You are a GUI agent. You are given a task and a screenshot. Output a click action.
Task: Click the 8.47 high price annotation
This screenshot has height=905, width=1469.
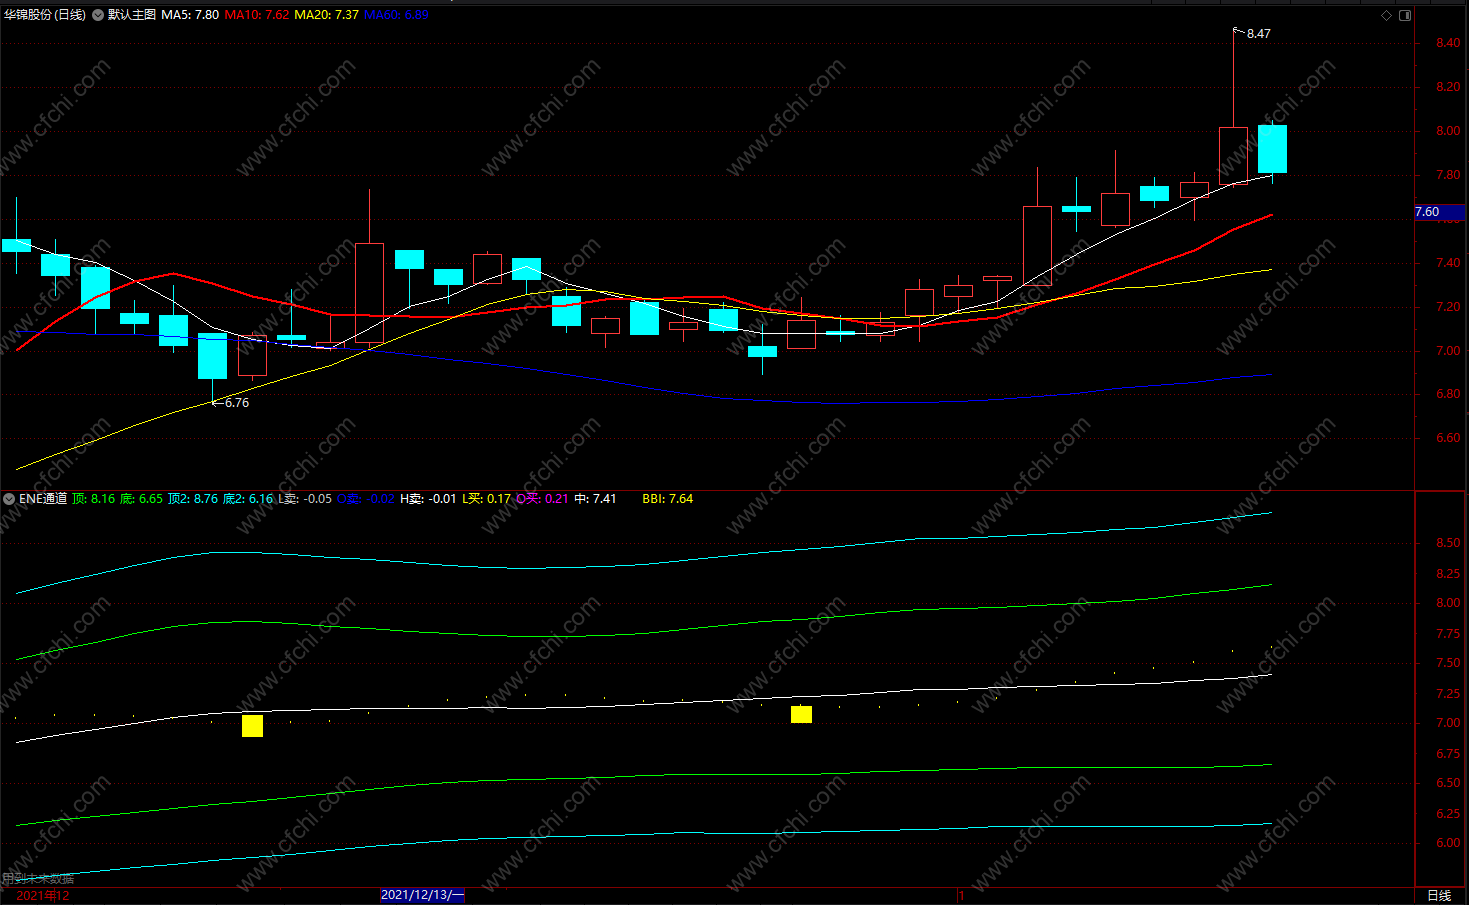coord(1258,34)
